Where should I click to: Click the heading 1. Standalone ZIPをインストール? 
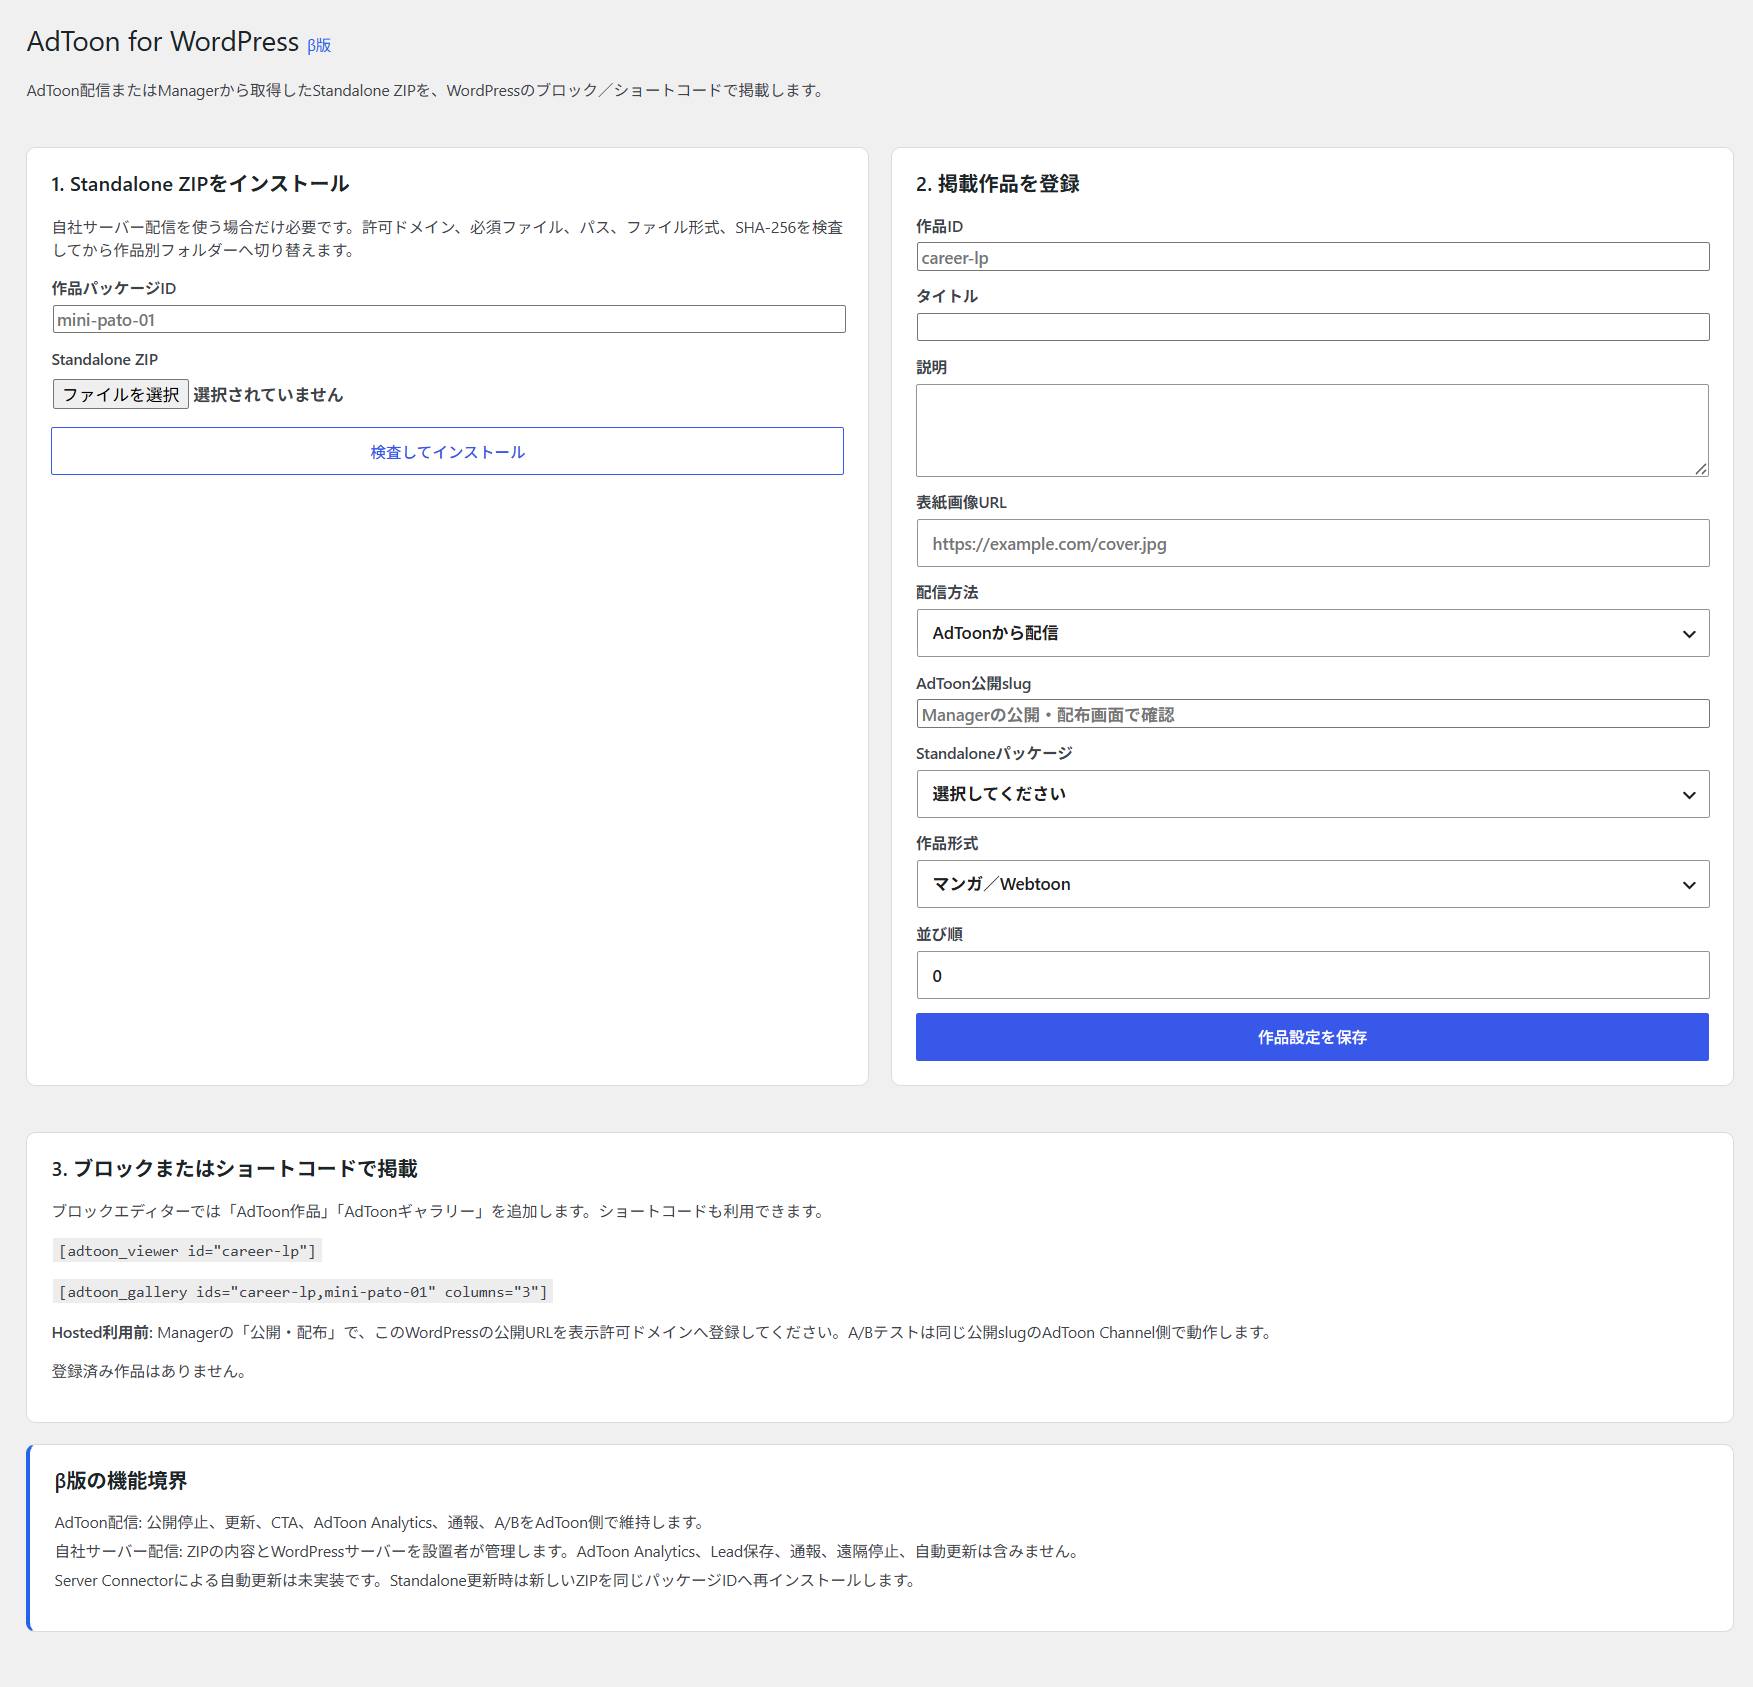pyautogui.click(x=200, y=184)
